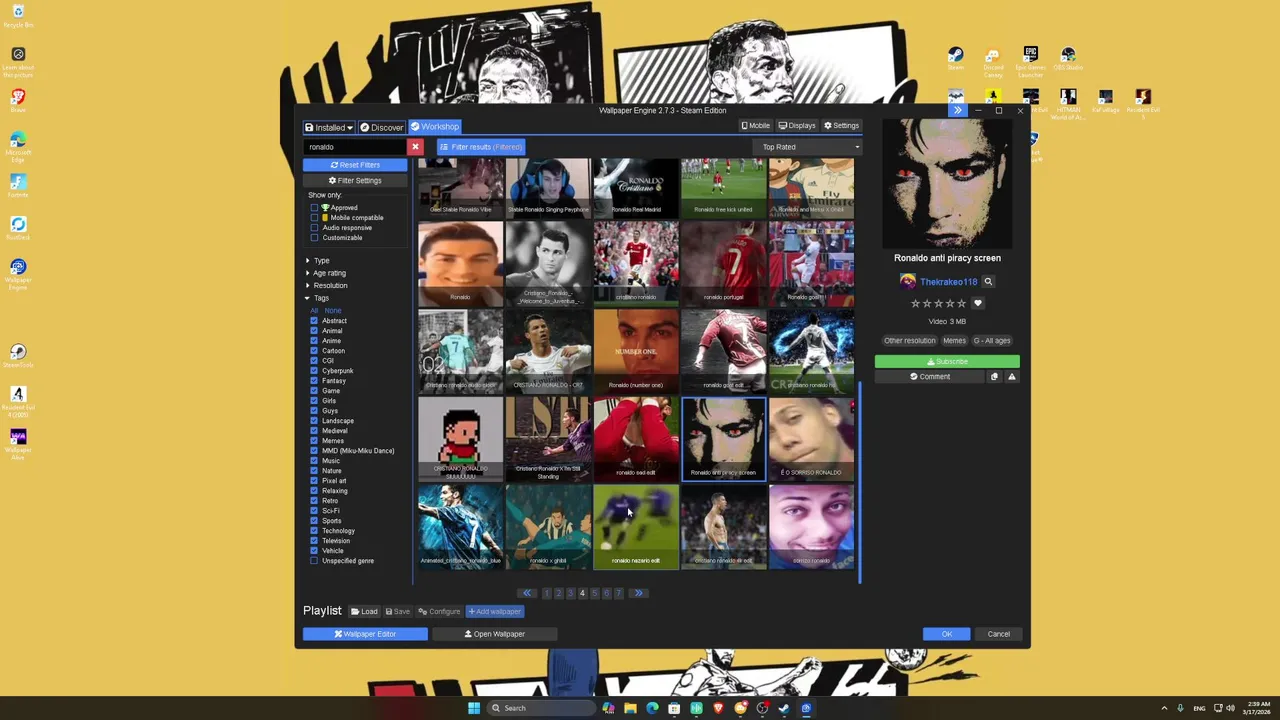Click the Memes tag chip
The height and width of the screenshot is (720, 1280).
click(x=954, y=341)
